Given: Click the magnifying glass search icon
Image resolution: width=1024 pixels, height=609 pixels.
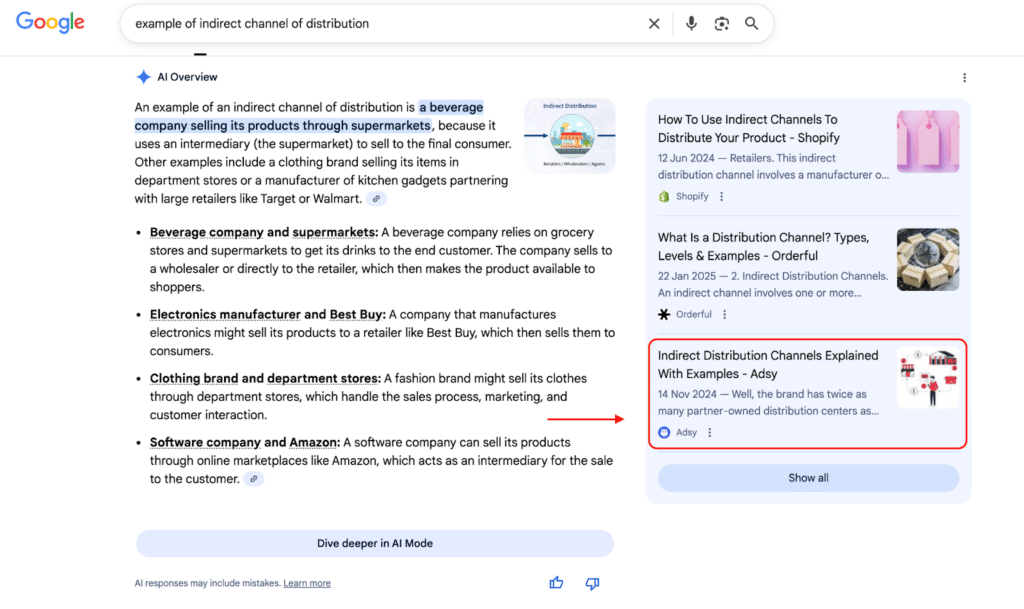Looking at the screenshot, I should click(751, 24).
